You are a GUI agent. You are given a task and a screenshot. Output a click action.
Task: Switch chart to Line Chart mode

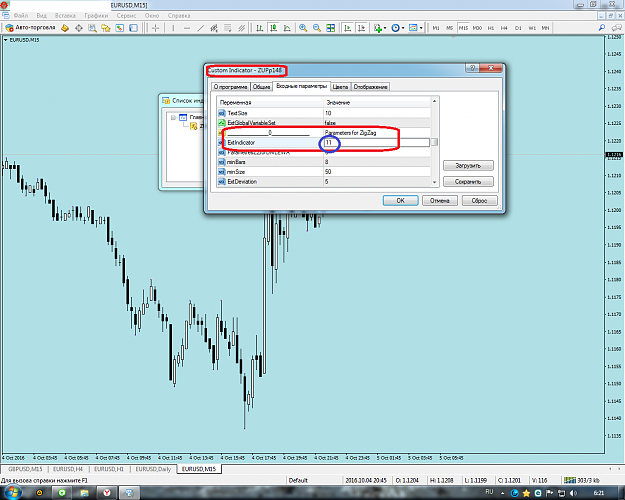[287, 28]
